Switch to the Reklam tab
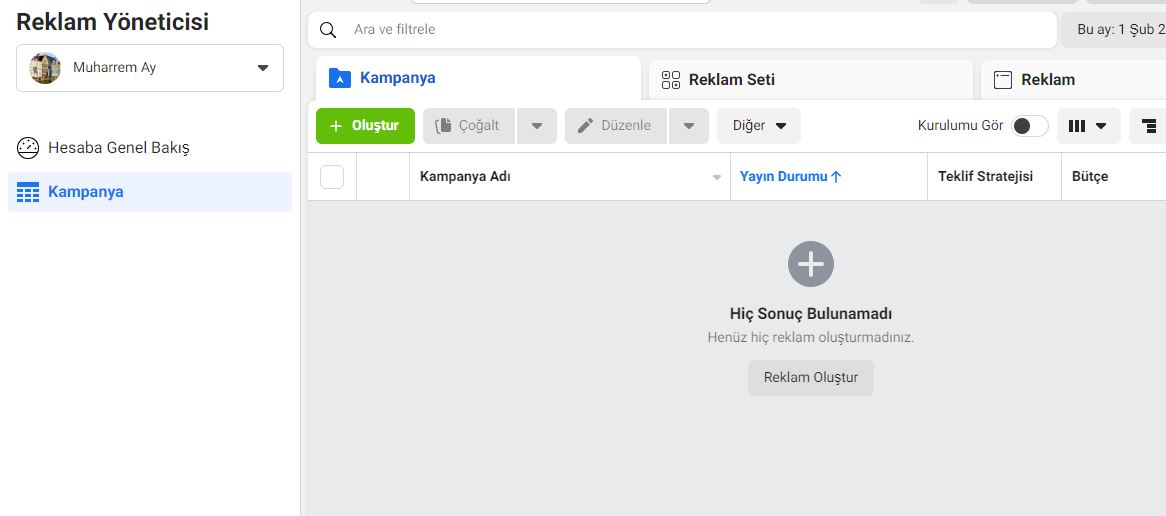This screenshot has height=516, width=1166. pyautogui.click(x=1073, y=80)
